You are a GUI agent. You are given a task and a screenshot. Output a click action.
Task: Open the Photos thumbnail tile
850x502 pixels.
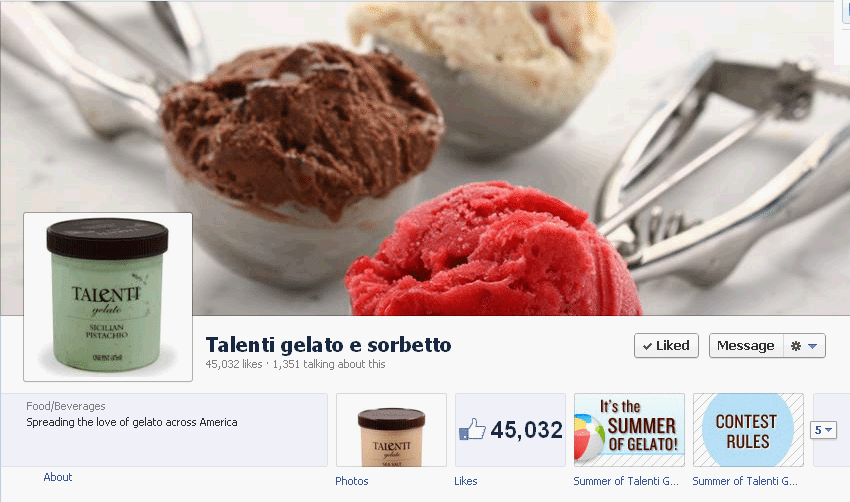(391, 430)
